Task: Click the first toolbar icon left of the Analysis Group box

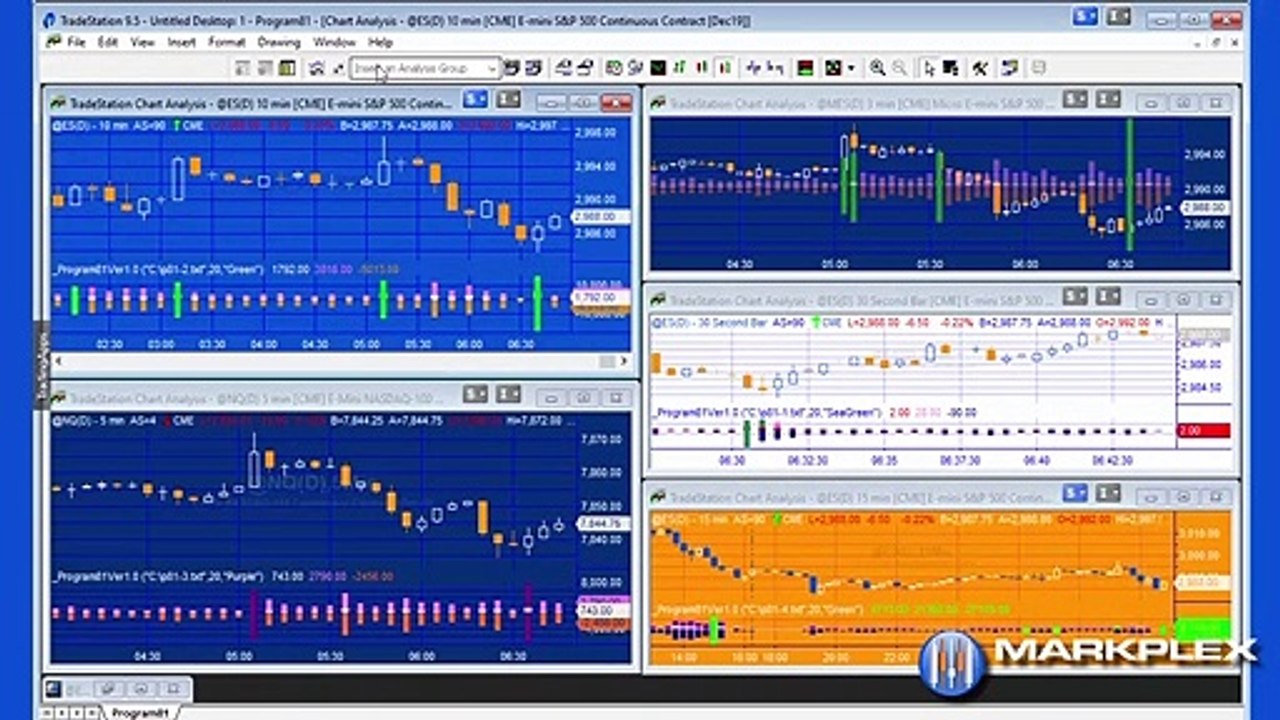Action: [x=337, y=68]
